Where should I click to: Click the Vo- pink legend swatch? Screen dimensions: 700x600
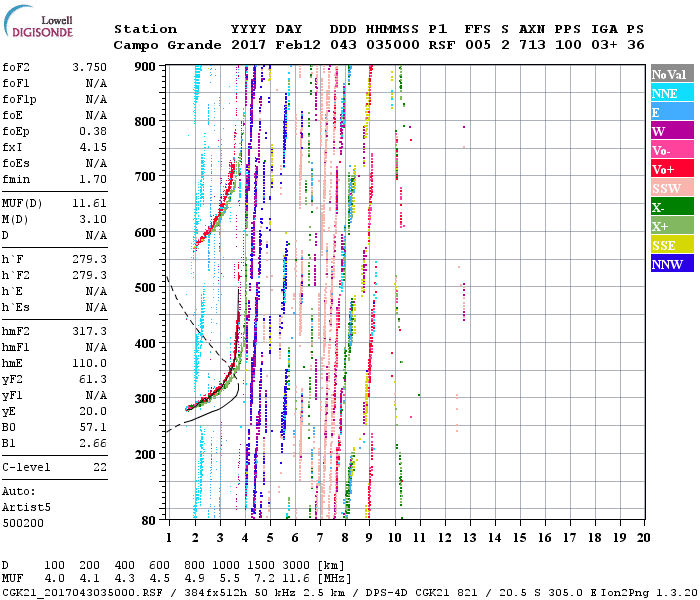click(671, 150)
